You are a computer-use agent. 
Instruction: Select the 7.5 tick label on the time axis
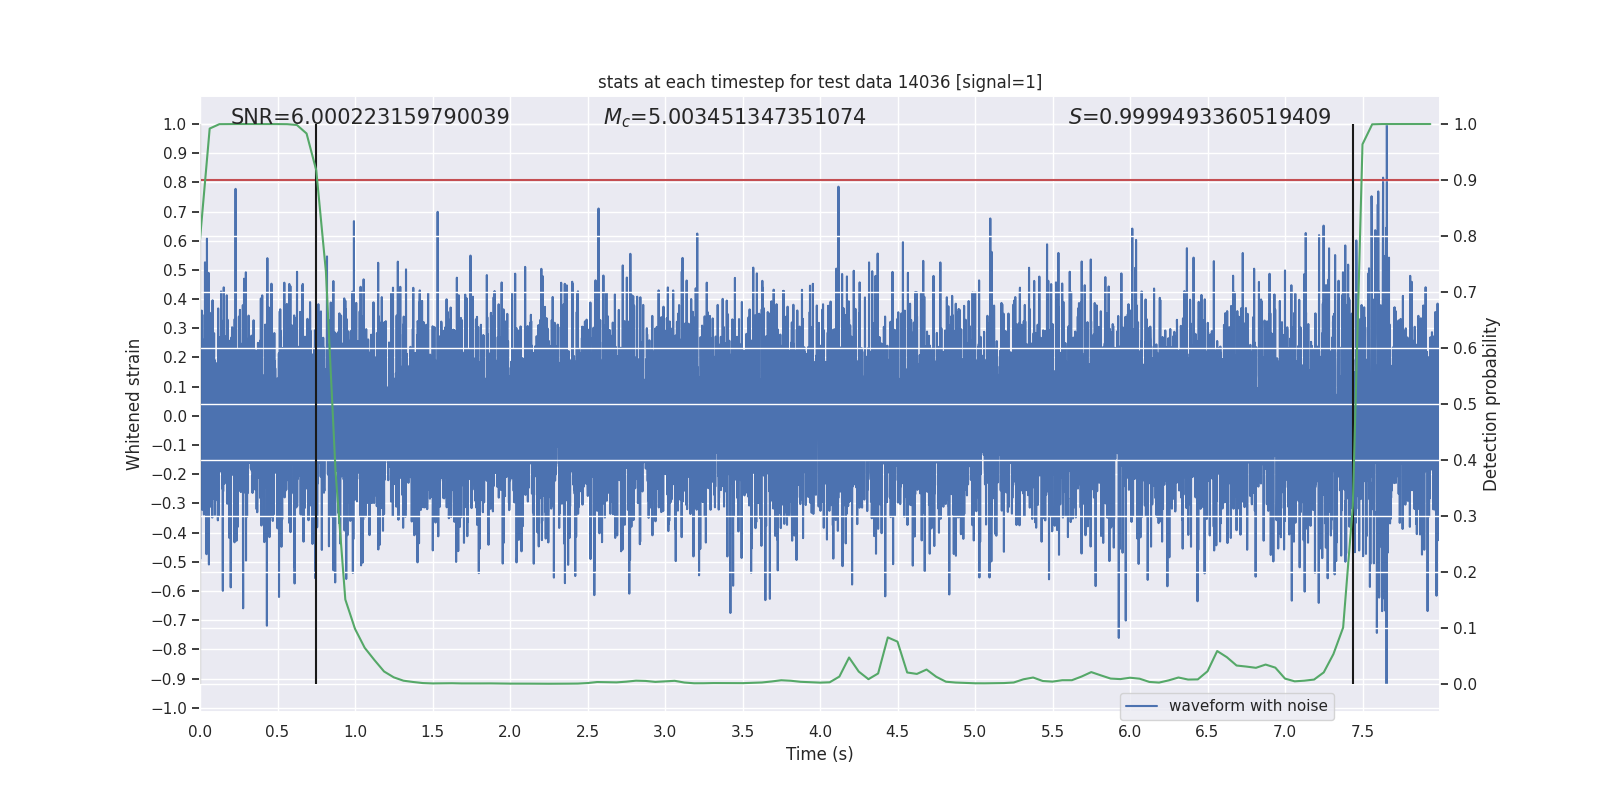[1361, 731]
